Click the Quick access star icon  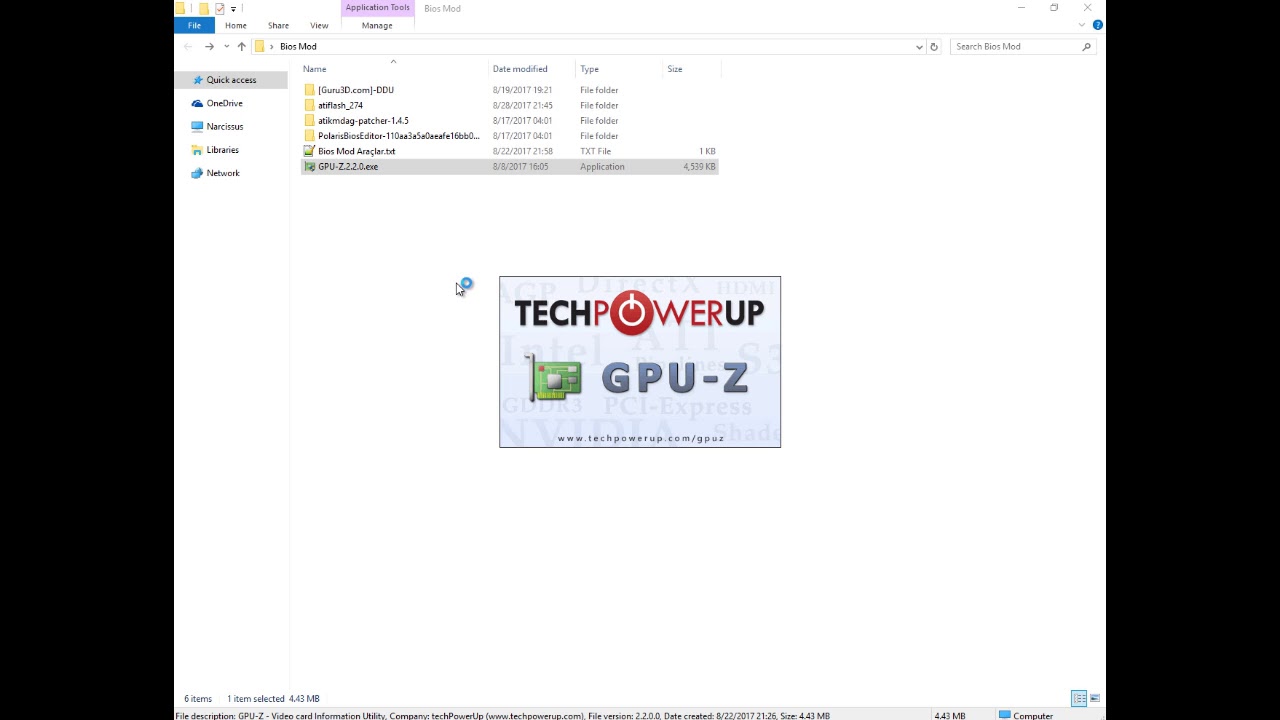tap(197, 80)
